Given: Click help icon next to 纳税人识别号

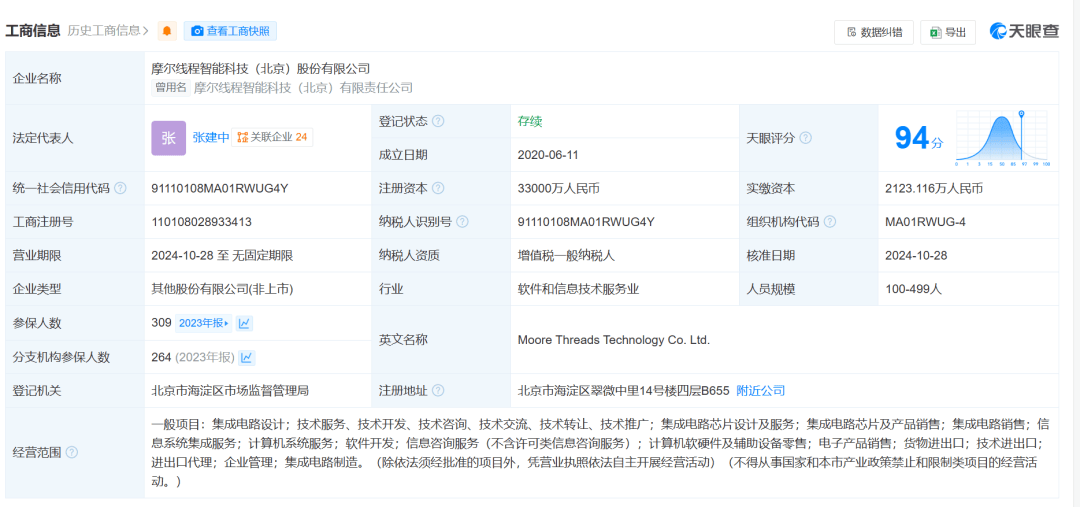Looking at the screenshot, I should pyautogui.click(x=462, y=222).
